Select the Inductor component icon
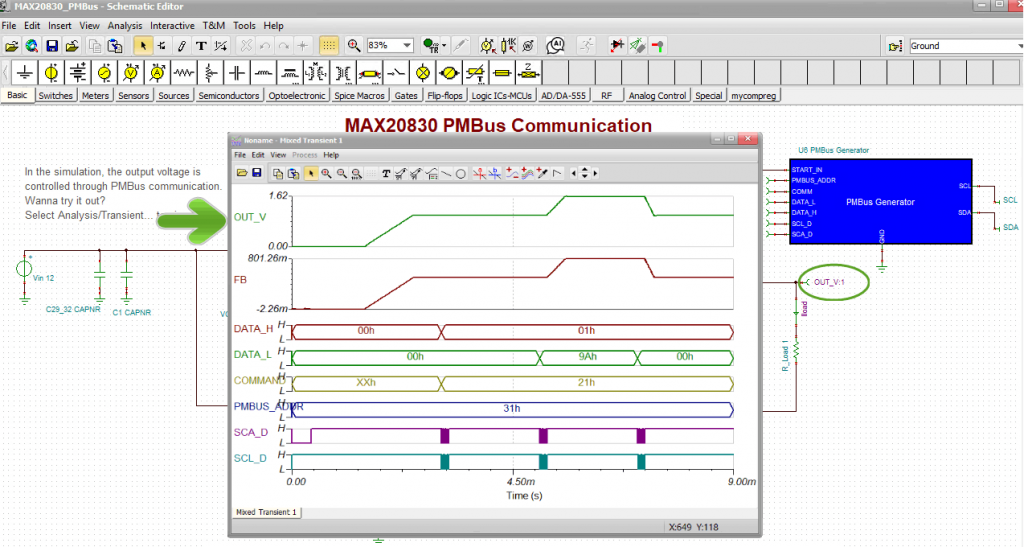The image size is (1024, 547). (263, 73)
